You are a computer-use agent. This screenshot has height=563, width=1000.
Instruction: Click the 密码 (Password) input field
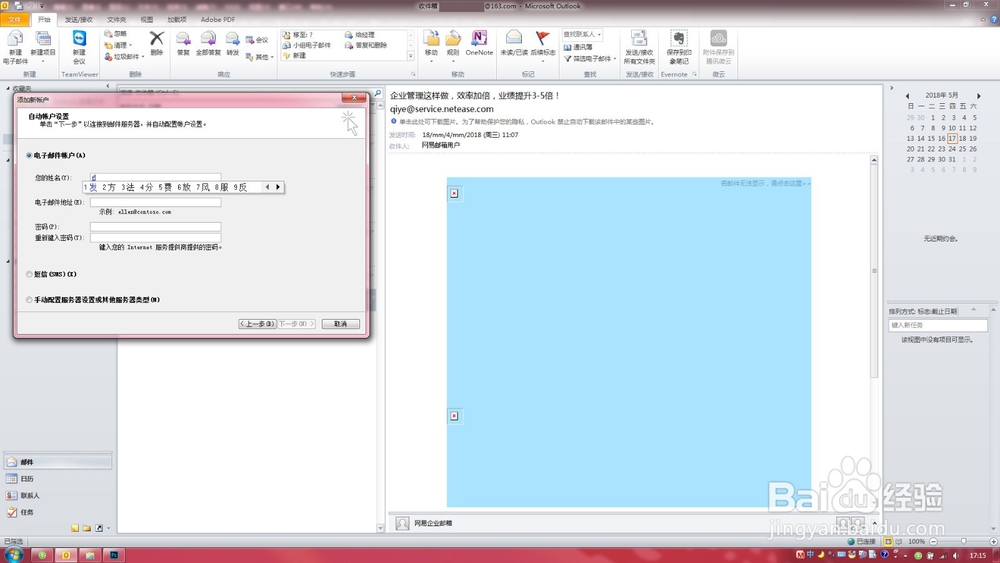[x=156, y=226]
